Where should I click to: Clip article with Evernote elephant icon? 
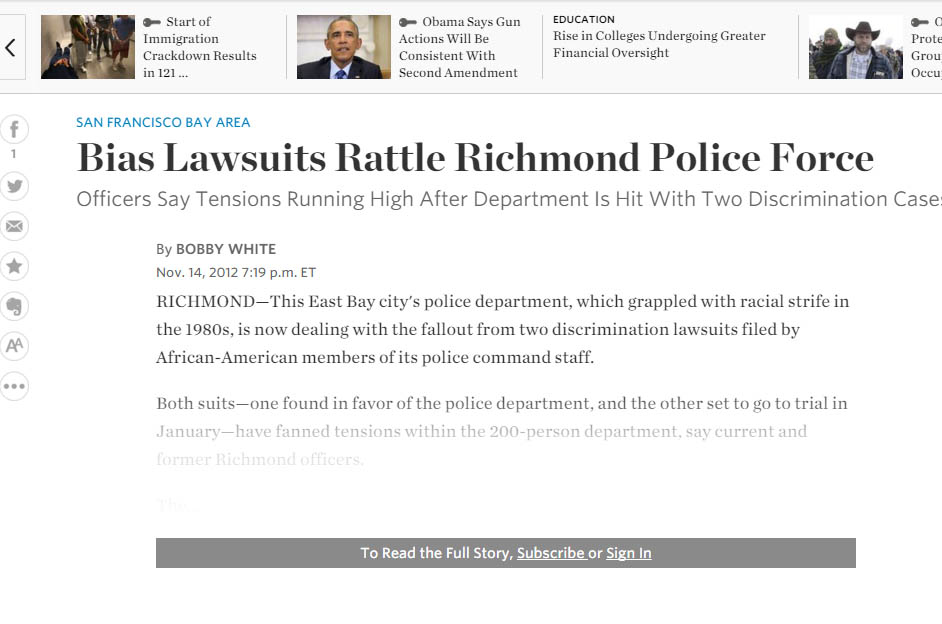pyautogui.click(x=14, y=306)
